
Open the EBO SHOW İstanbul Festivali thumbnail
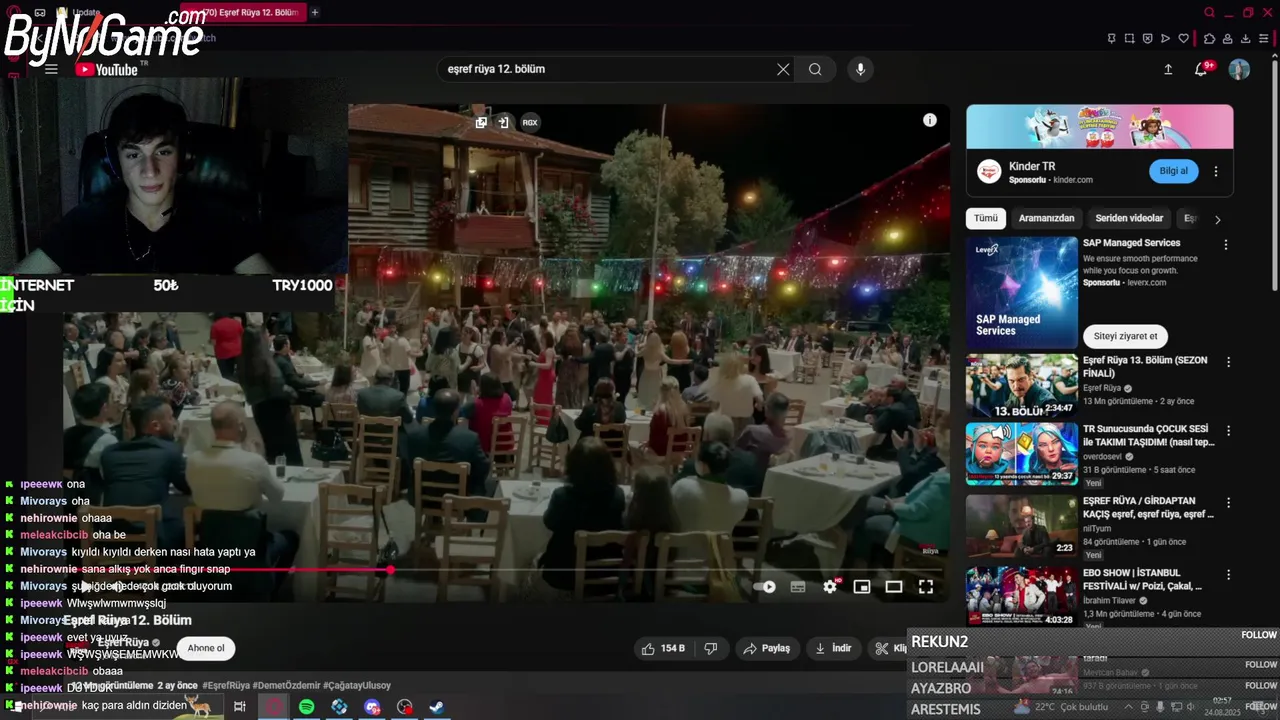[x=1021, y=597]
